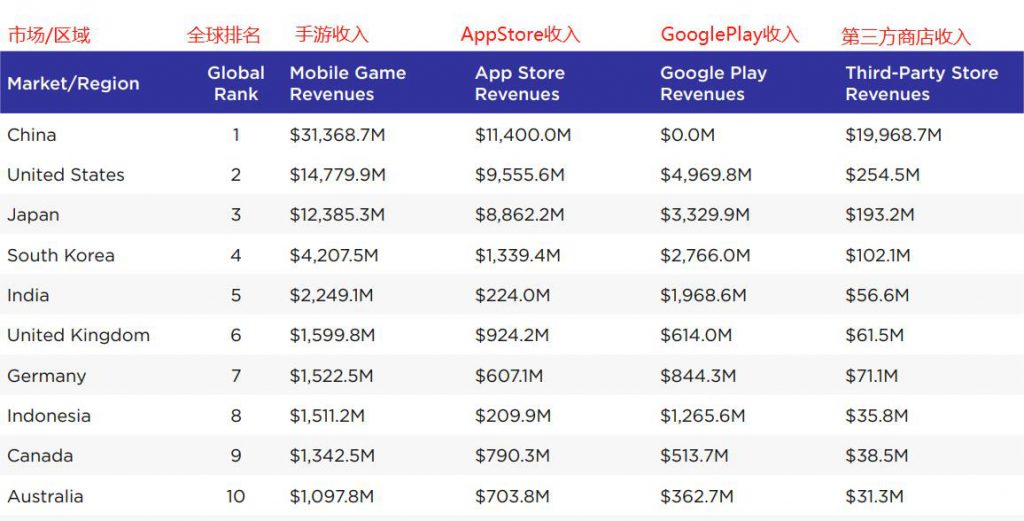
Task: Select China's $19,968.7M third-party store value
Action: [893, 135]
